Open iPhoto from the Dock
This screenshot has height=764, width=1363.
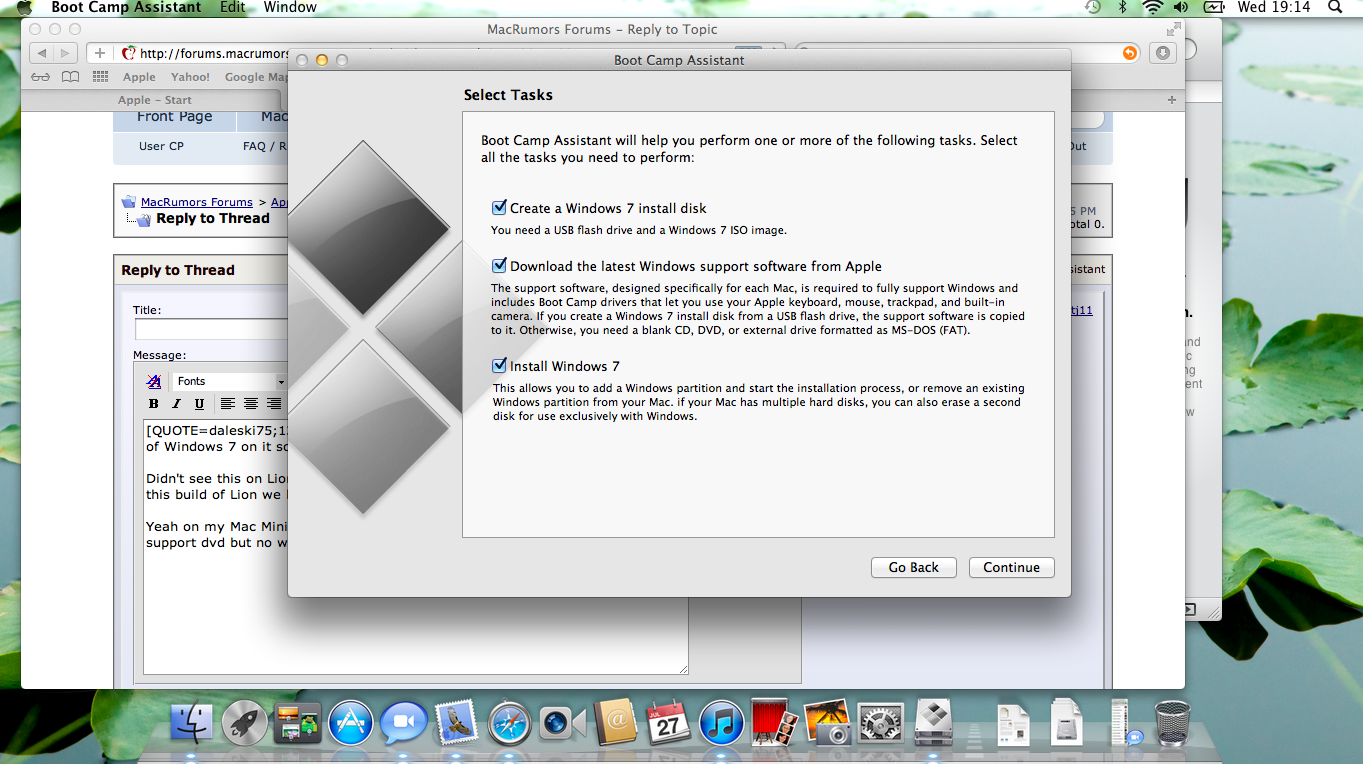pyautogui.click(x=828, y=722)
